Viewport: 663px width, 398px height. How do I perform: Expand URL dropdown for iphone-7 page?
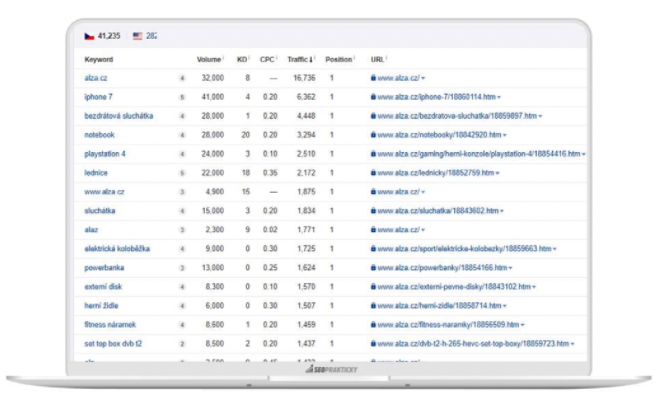499,98
